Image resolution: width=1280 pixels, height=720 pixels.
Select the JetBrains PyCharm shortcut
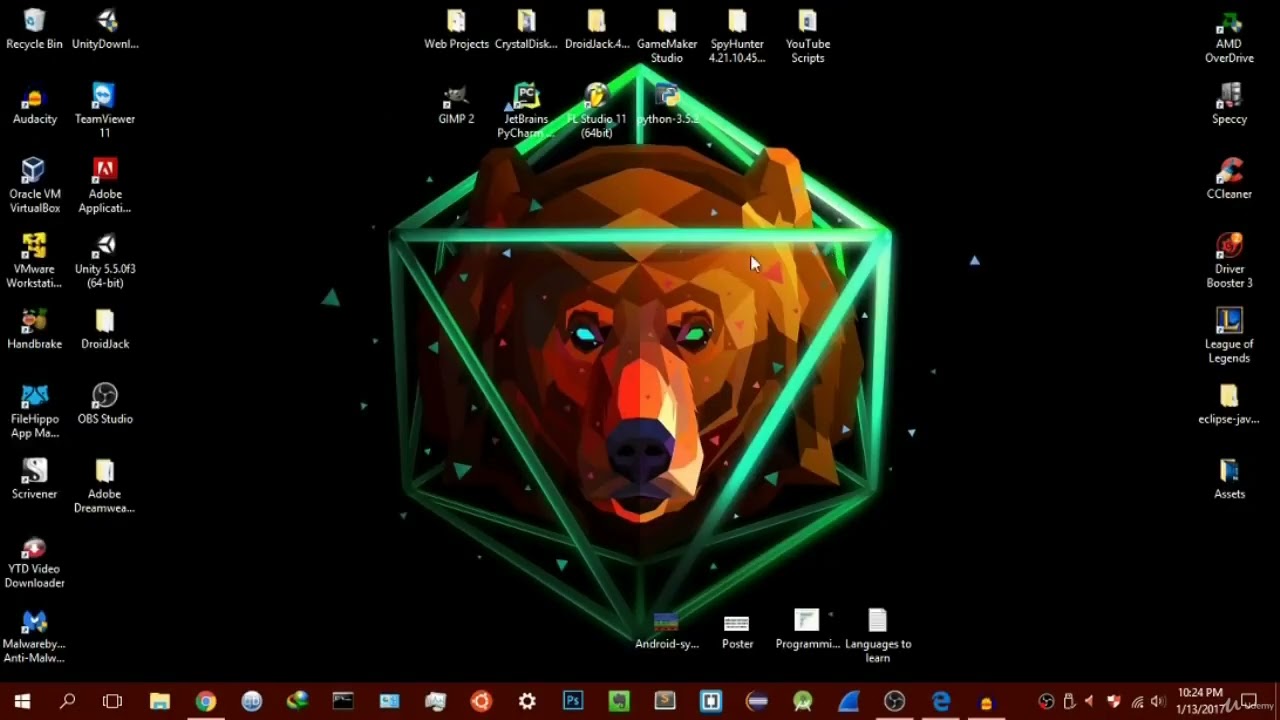pyautogui.click(x=526, y=111)
